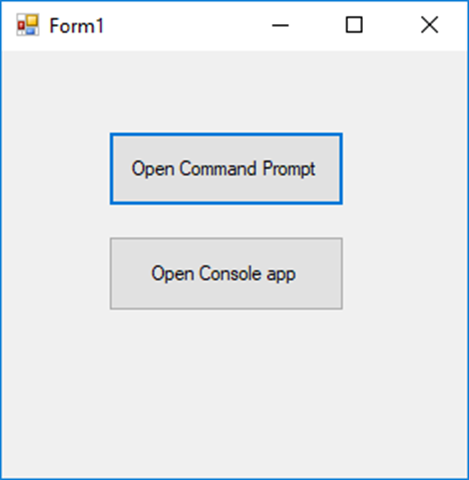Click the dash minimize icon
The height and width of the screenshot is (480, 469).
280,25
